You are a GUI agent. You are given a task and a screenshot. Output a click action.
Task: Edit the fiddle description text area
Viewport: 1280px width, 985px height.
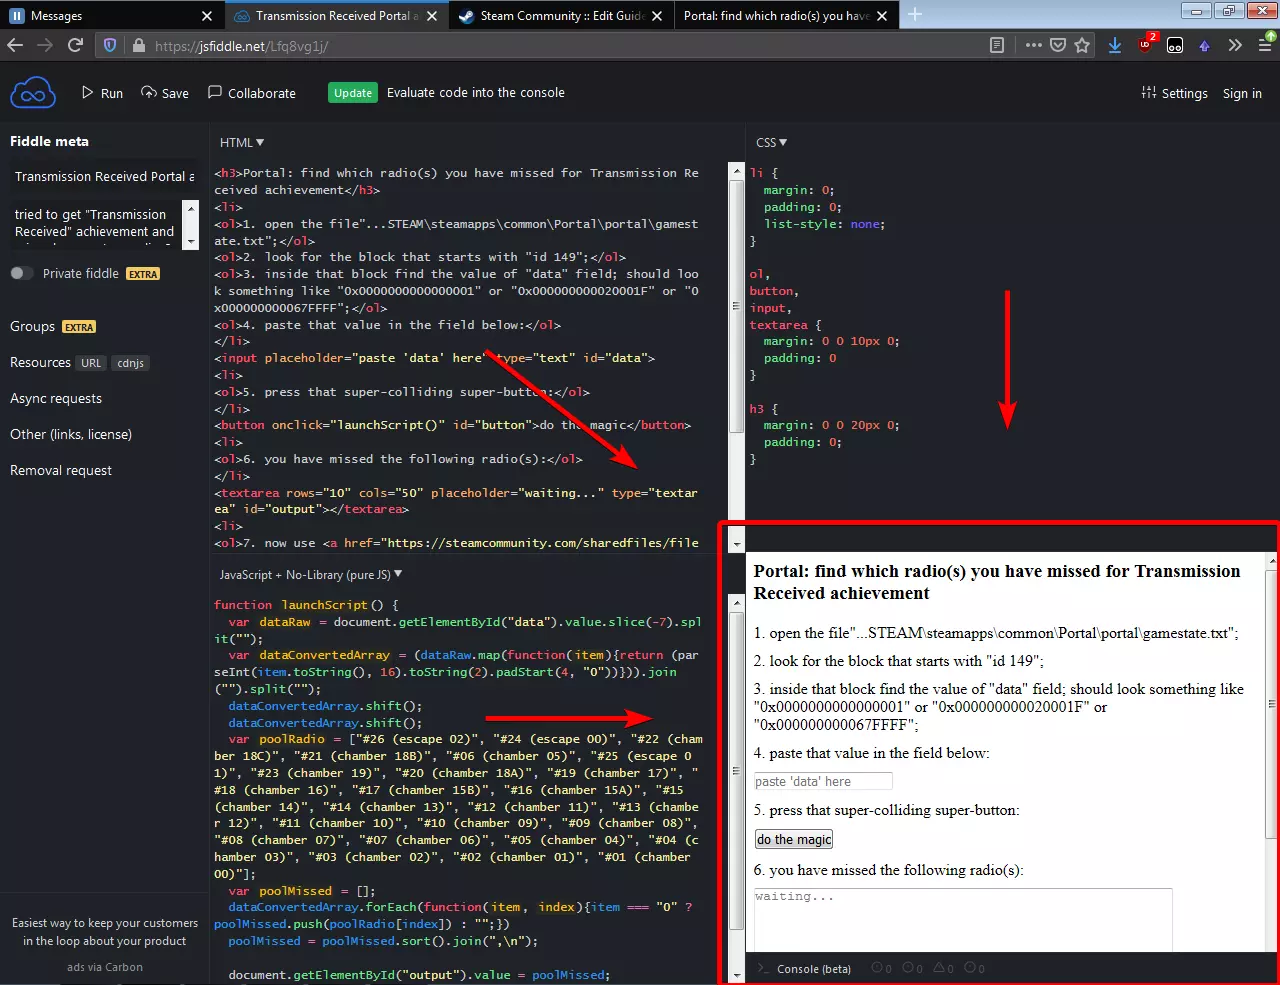96,223
